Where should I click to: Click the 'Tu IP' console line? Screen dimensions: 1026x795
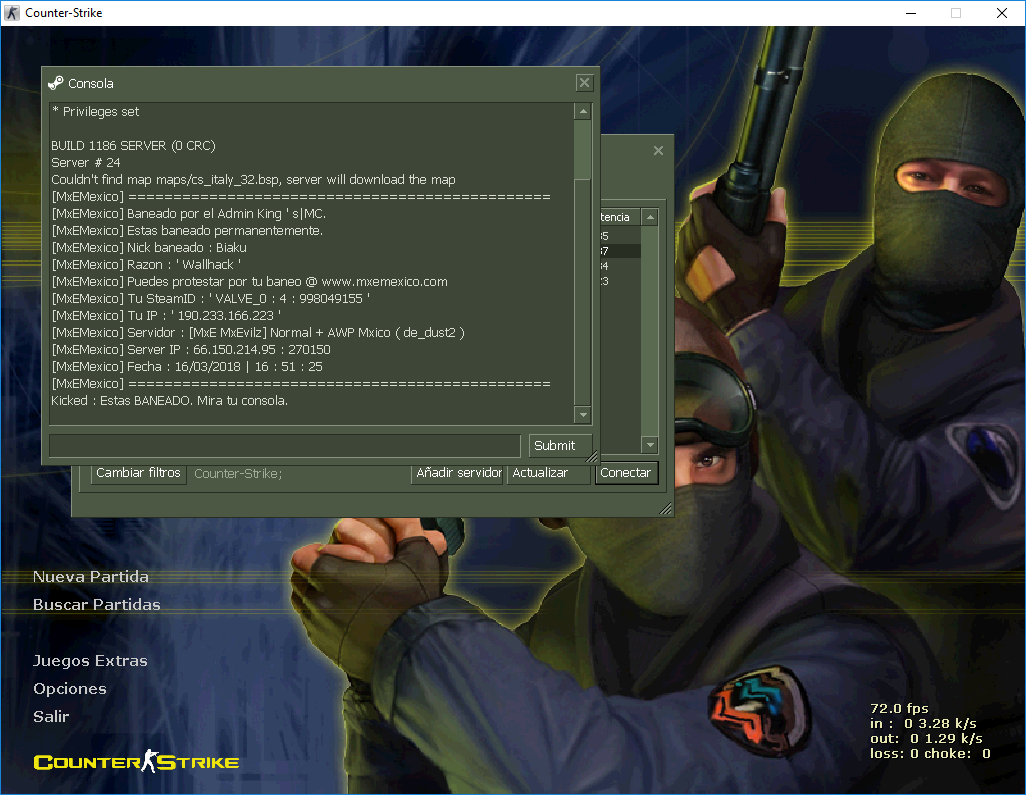[x=166, y=316]
